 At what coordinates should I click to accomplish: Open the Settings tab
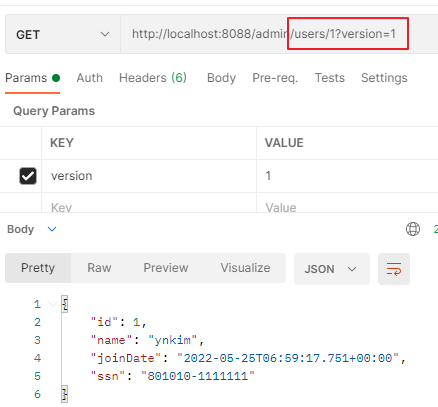(x=384, y=78)
